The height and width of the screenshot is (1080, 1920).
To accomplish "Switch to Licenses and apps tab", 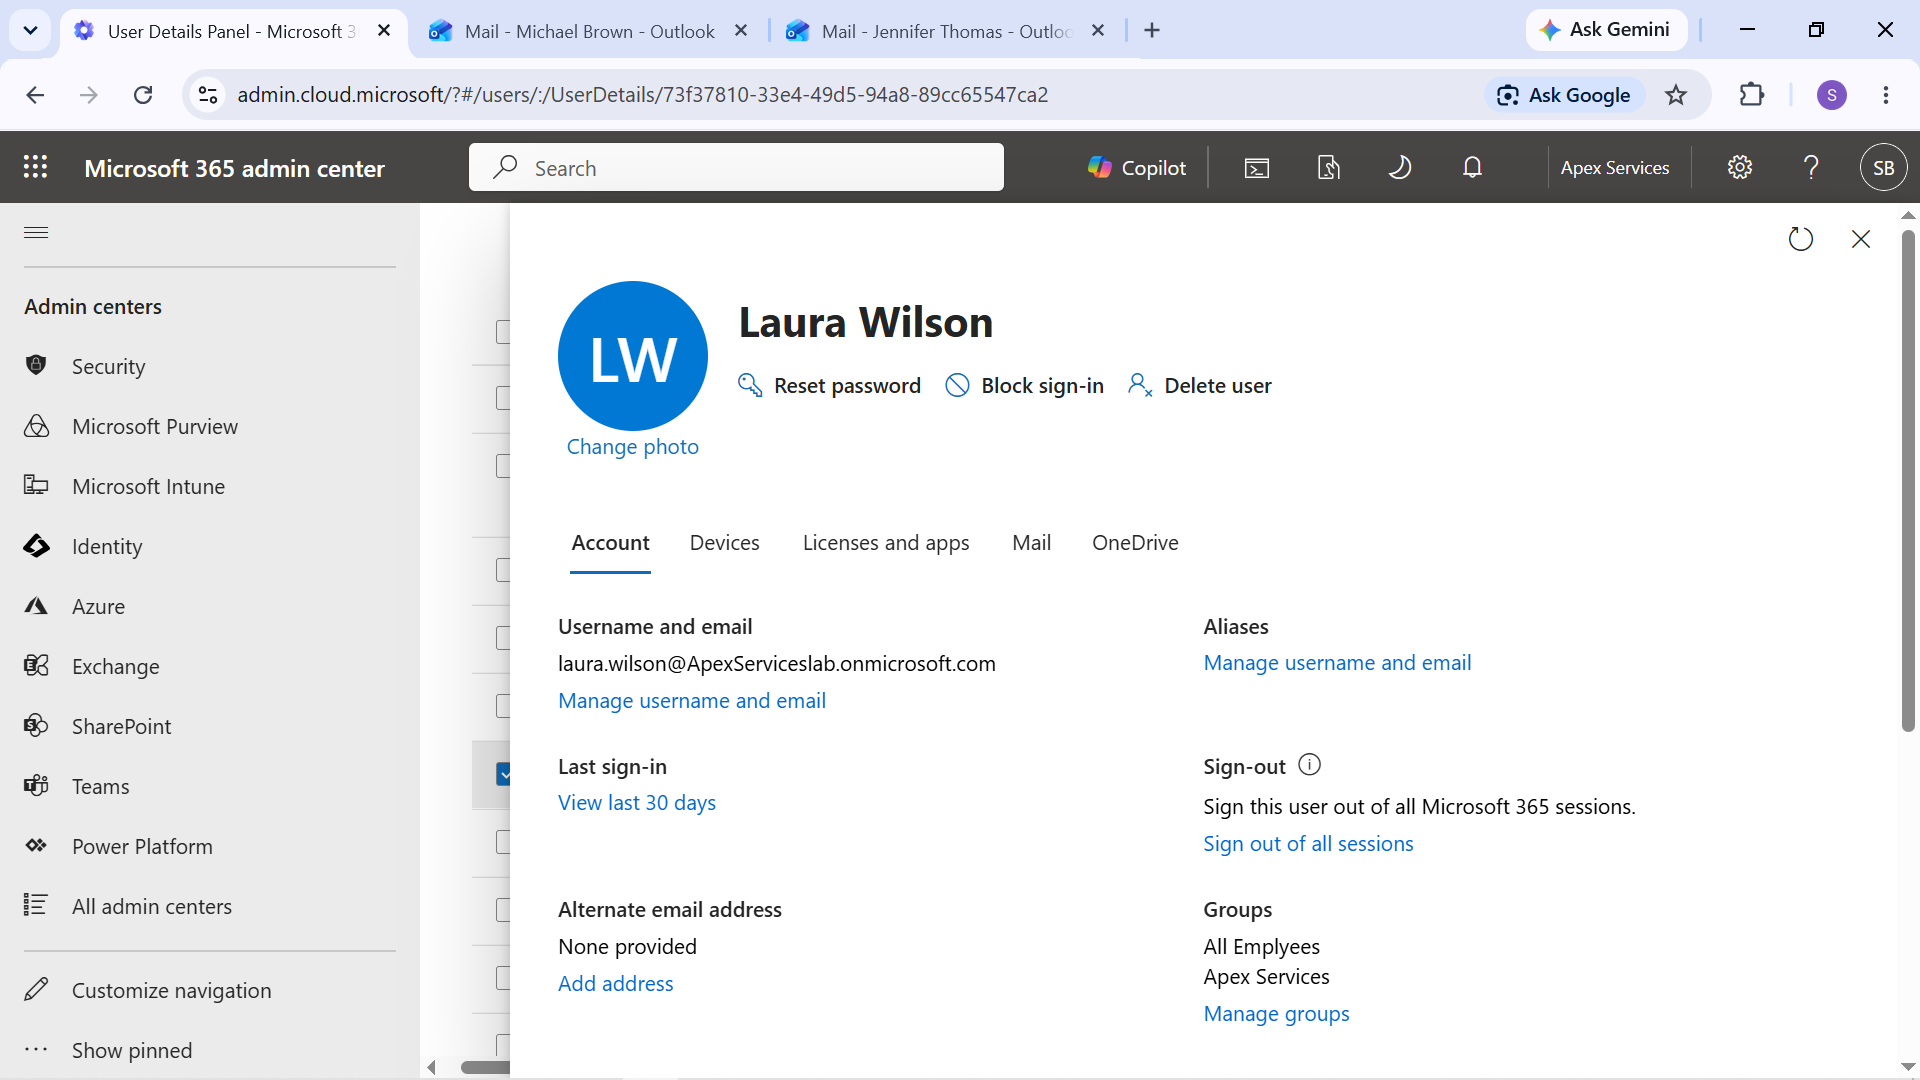I will pos(886,543).
